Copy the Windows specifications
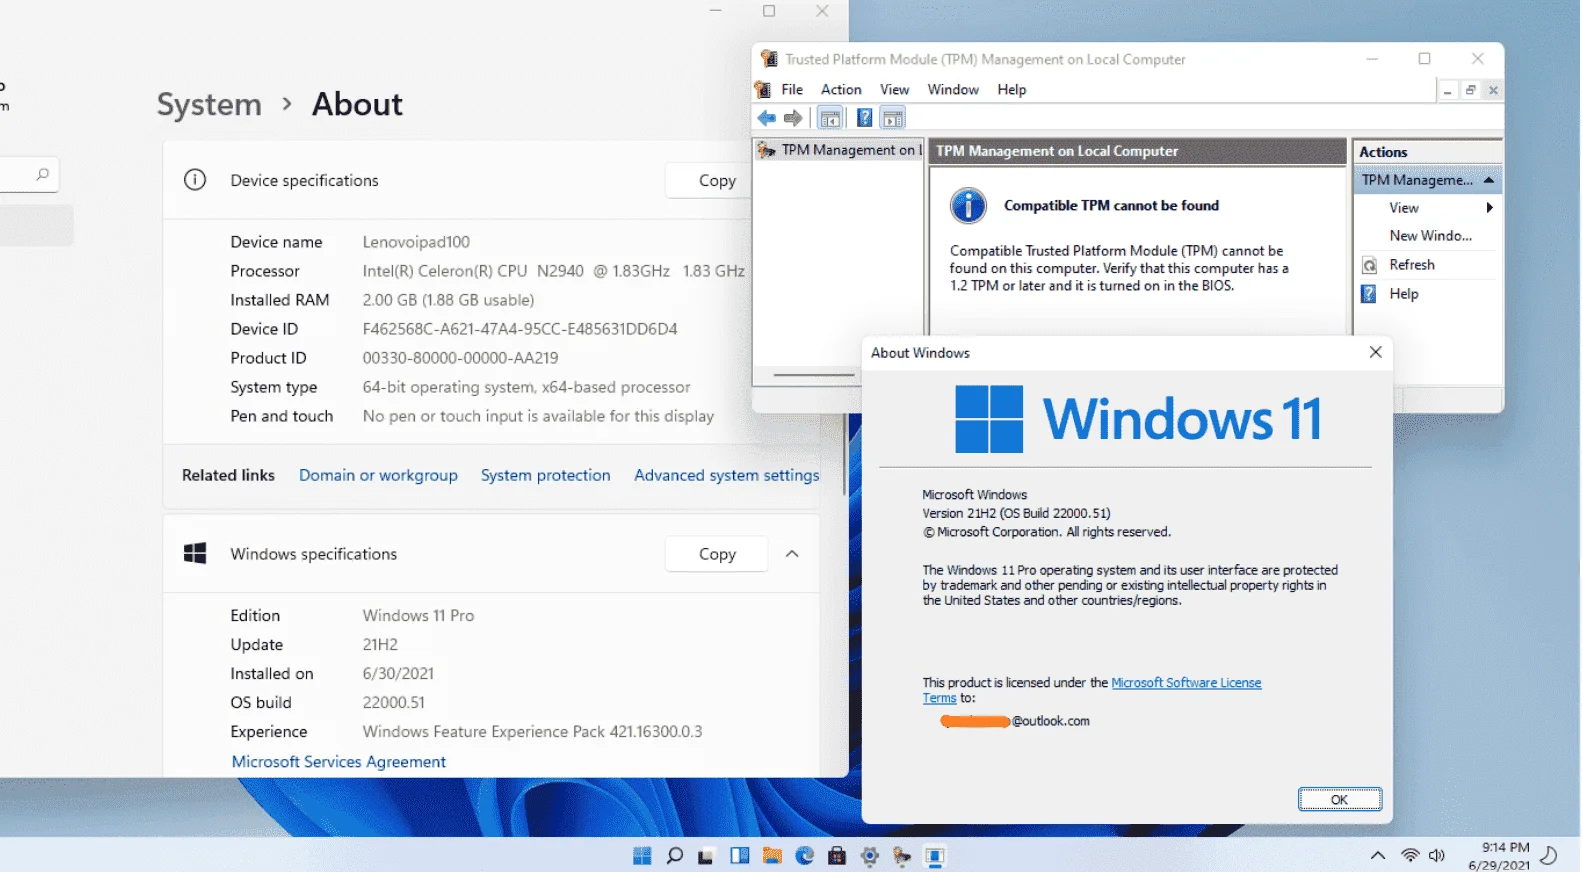This screenshot has height=872, width=1582. [717, 553]
